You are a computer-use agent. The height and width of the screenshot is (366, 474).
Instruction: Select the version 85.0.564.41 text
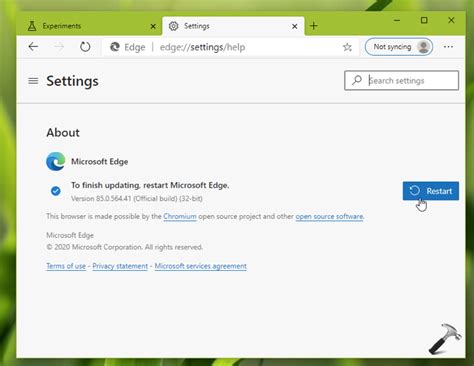pyautogui.click(x=137, y=199)
